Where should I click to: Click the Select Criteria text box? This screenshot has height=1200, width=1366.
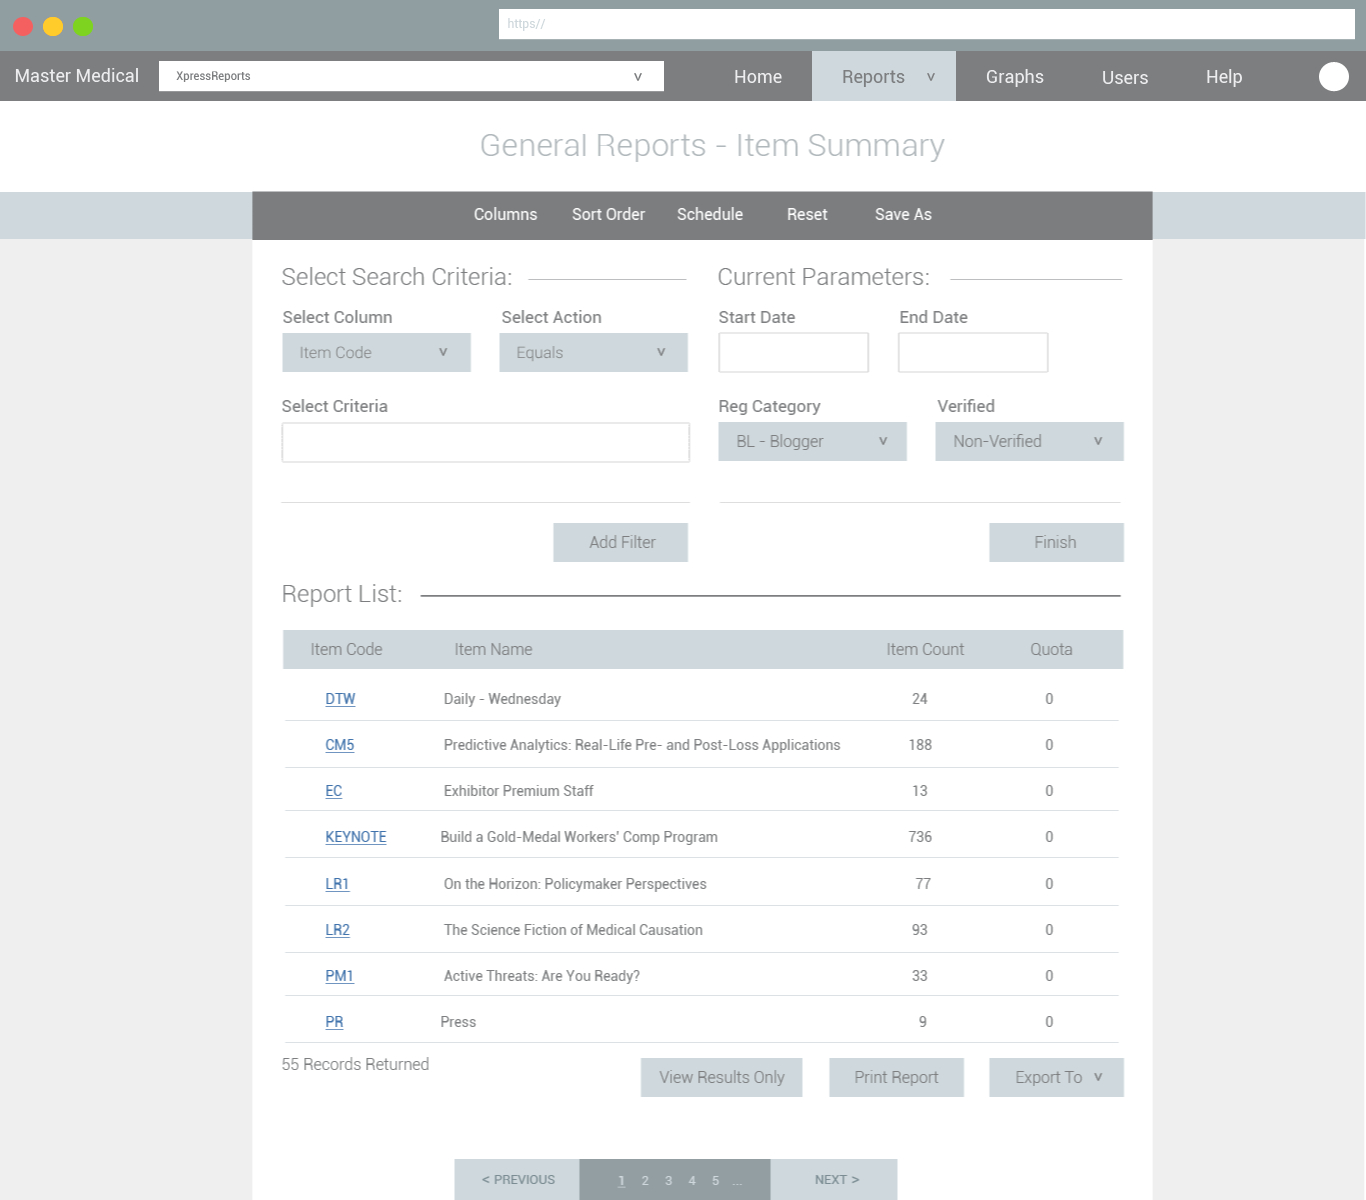(x=485, y=442)
